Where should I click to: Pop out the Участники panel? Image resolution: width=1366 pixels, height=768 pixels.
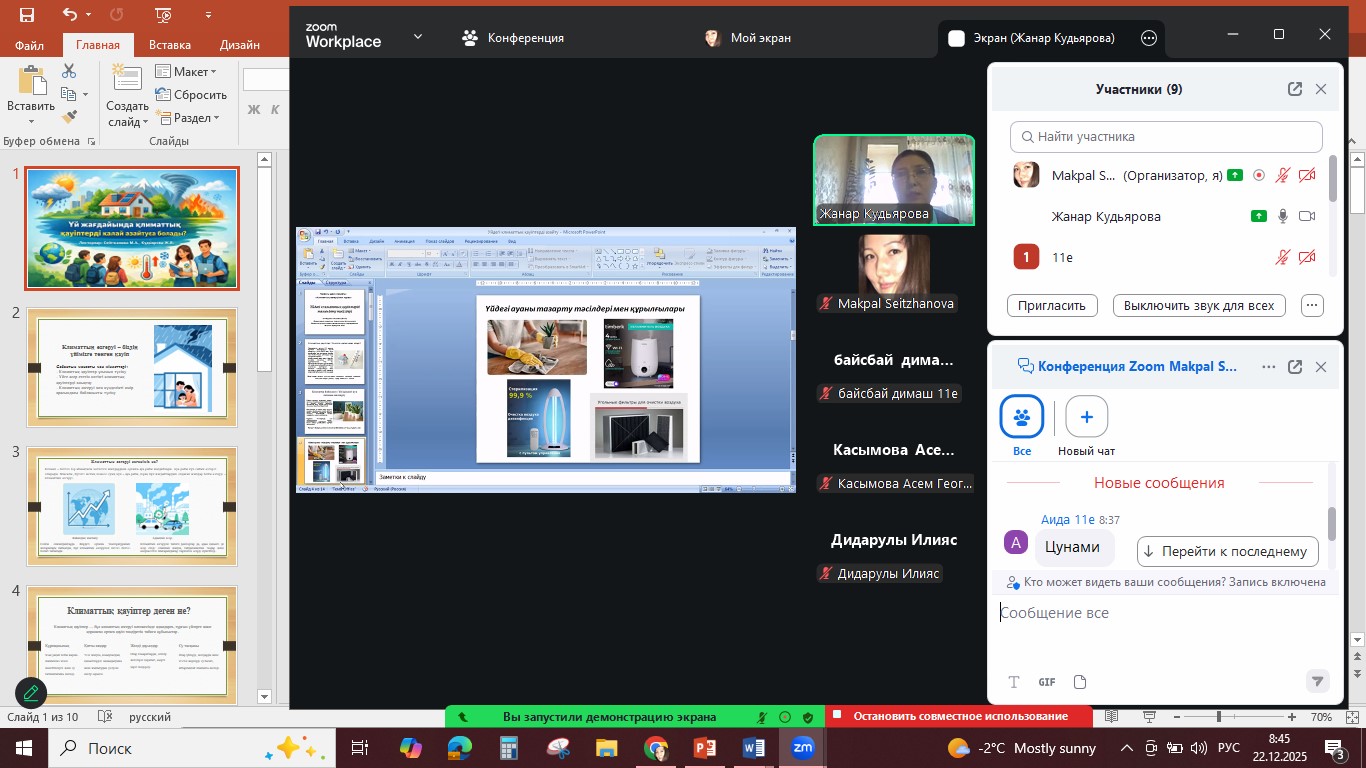click(x=1295, y=89)
